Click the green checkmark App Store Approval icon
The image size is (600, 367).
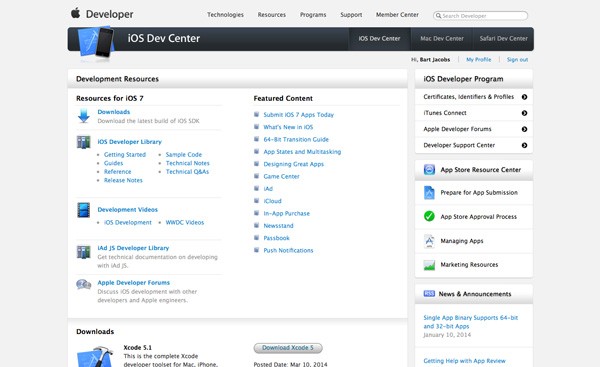tap(429, 216)
